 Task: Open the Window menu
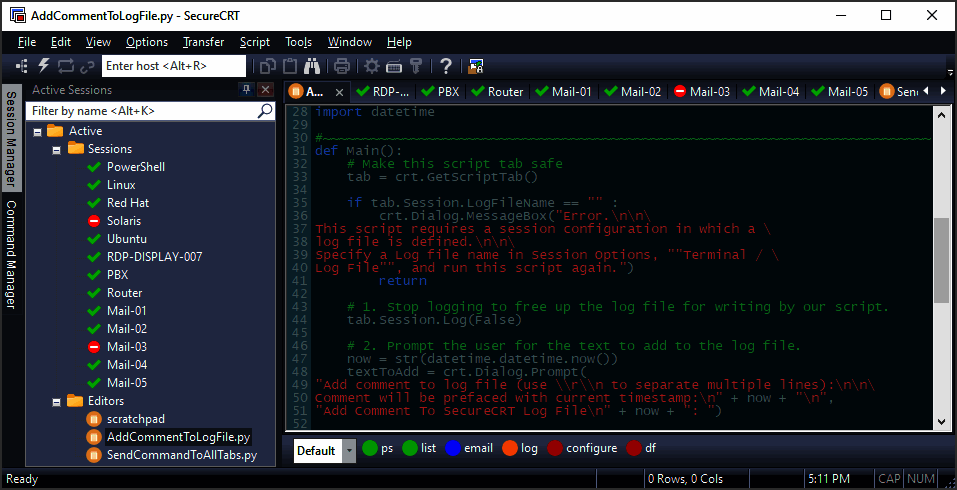pyautogui.click(x=350, y=42)
